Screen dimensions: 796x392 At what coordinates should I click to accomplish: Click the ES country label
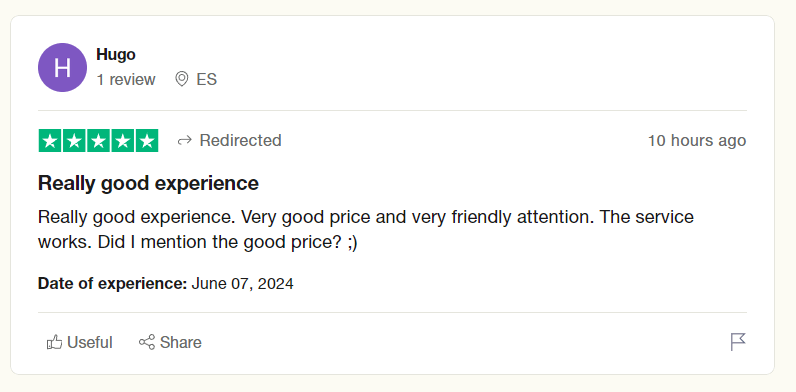tap(207, 80)
